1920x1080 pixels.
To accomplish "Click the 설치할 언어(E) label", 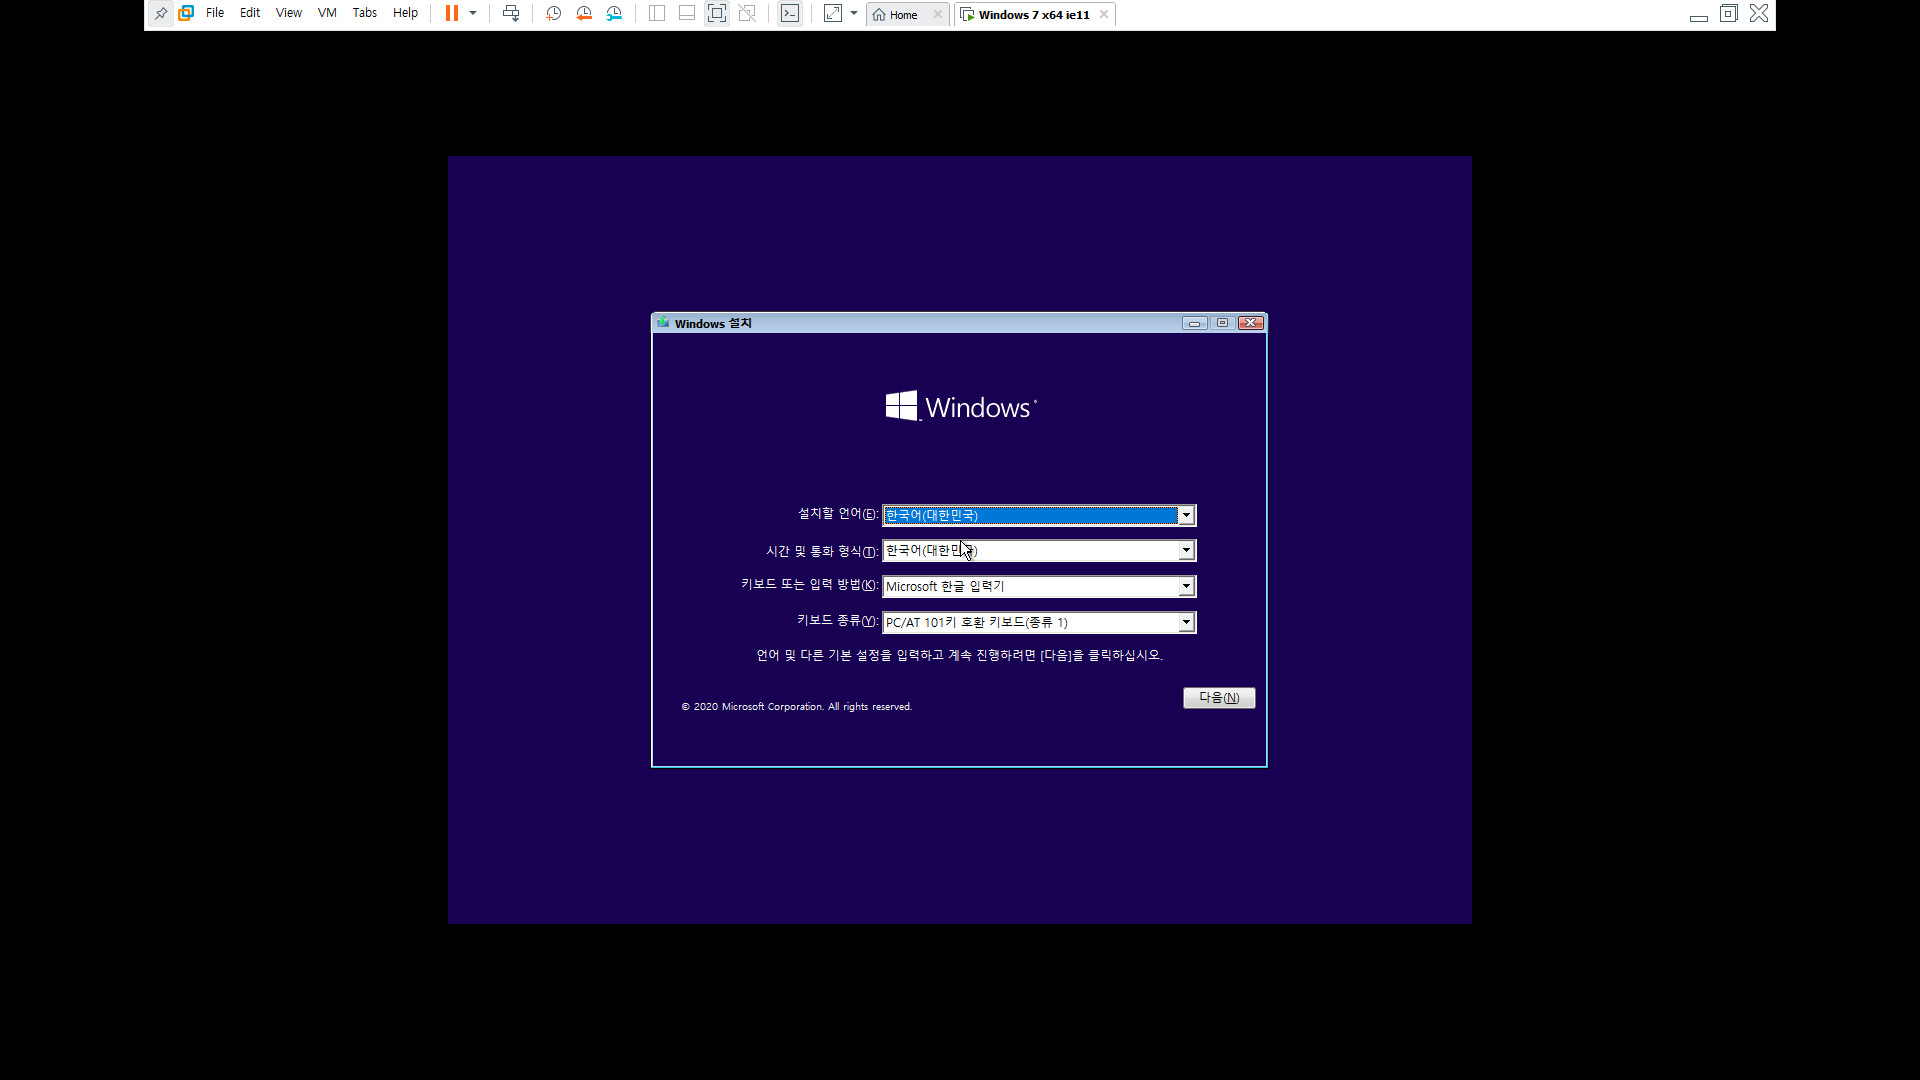I will [x=838, y=514].
